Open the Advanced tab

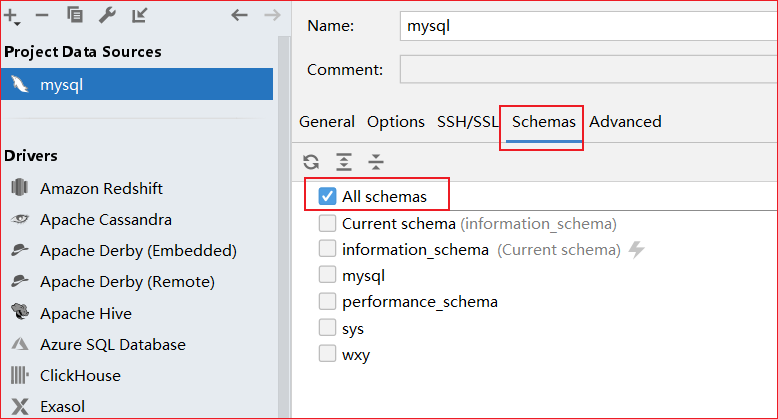(625, 122)
